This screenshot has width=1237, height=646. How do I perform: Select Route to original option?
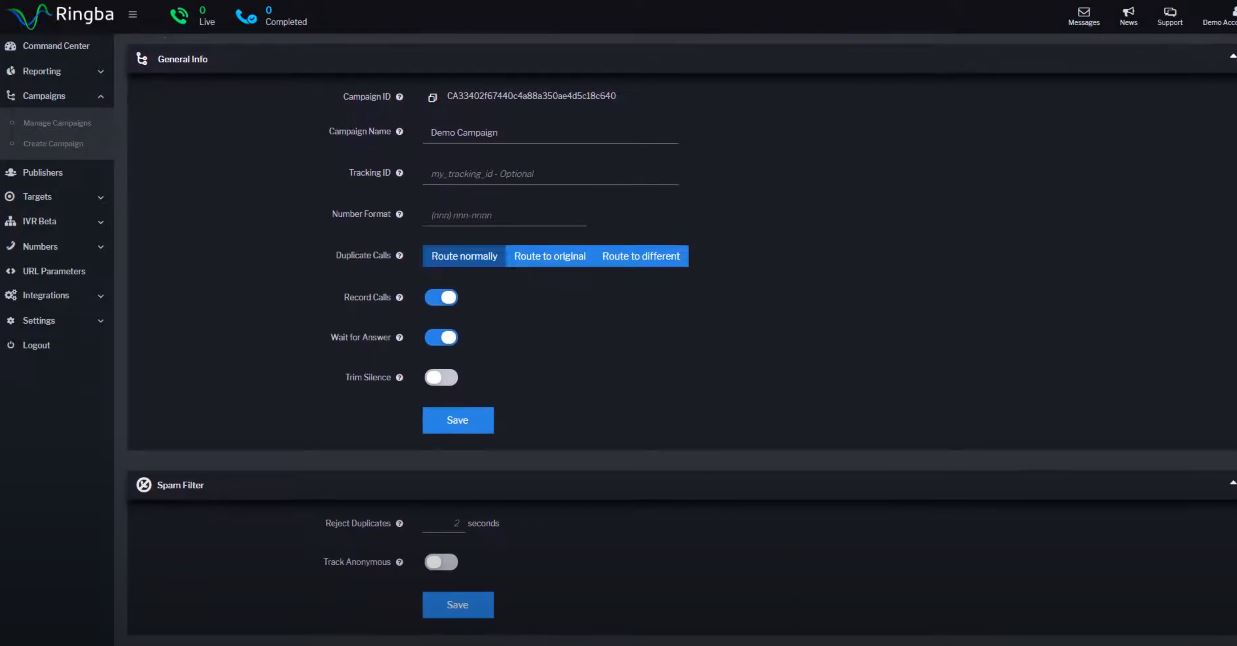550,256
